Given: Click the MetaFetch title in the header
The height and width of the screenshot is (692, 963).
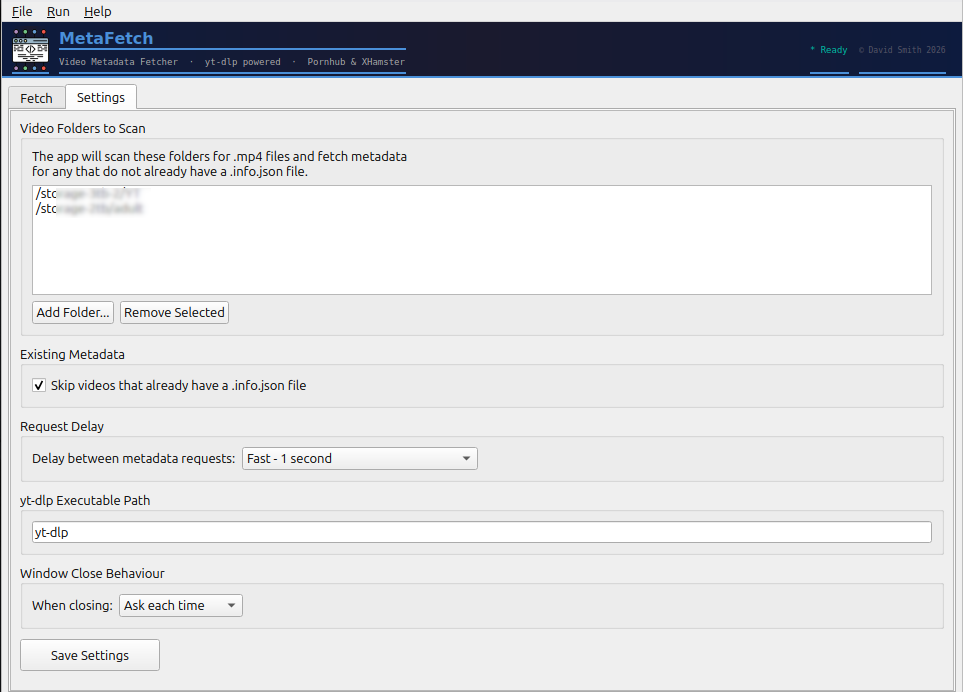Looking at the screenshot, I should coord(106,38).
